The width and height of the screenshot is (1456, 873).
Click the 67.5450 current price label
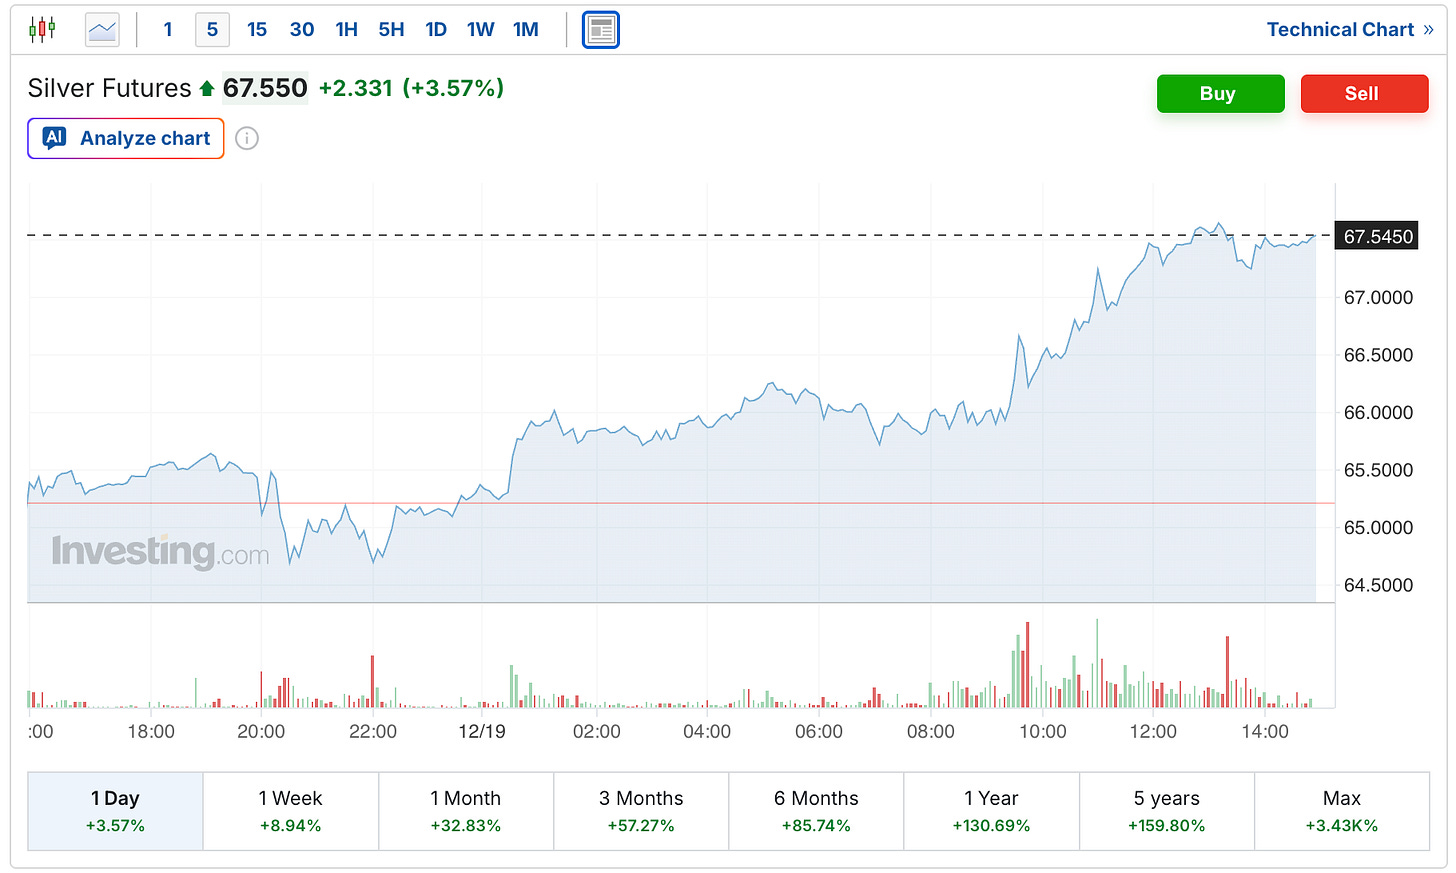coord(1377,237)
